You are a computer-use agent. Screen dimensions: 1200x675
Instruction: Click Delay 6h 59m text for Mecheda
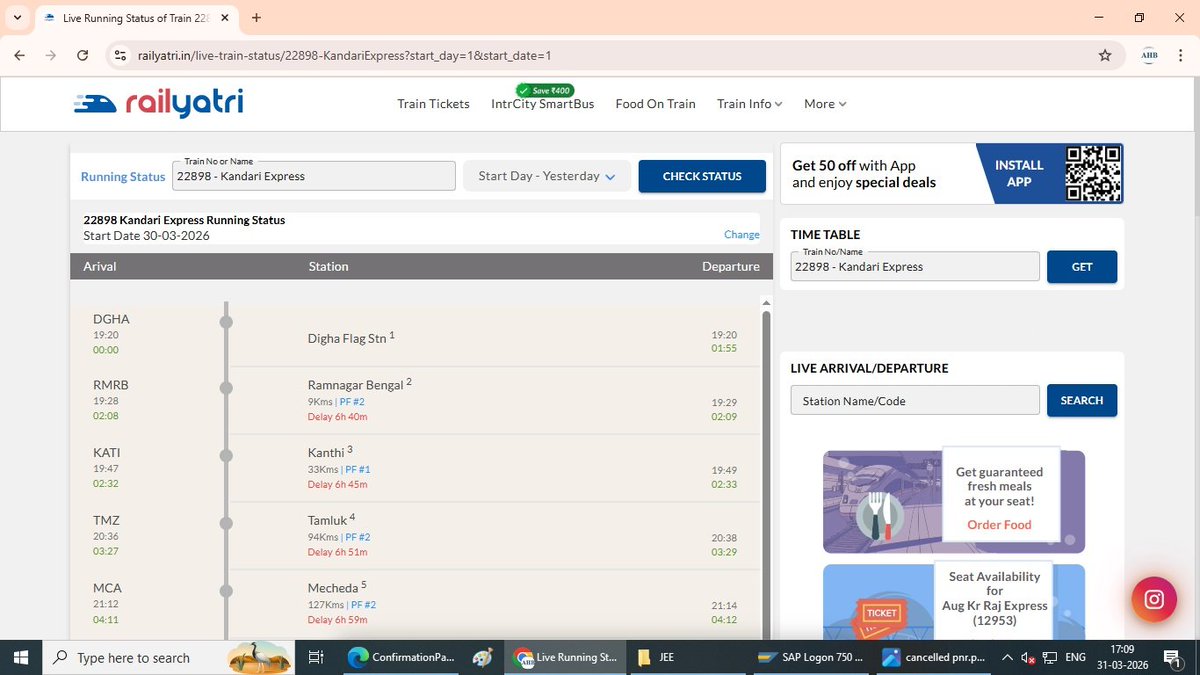[x=337, y=620]
